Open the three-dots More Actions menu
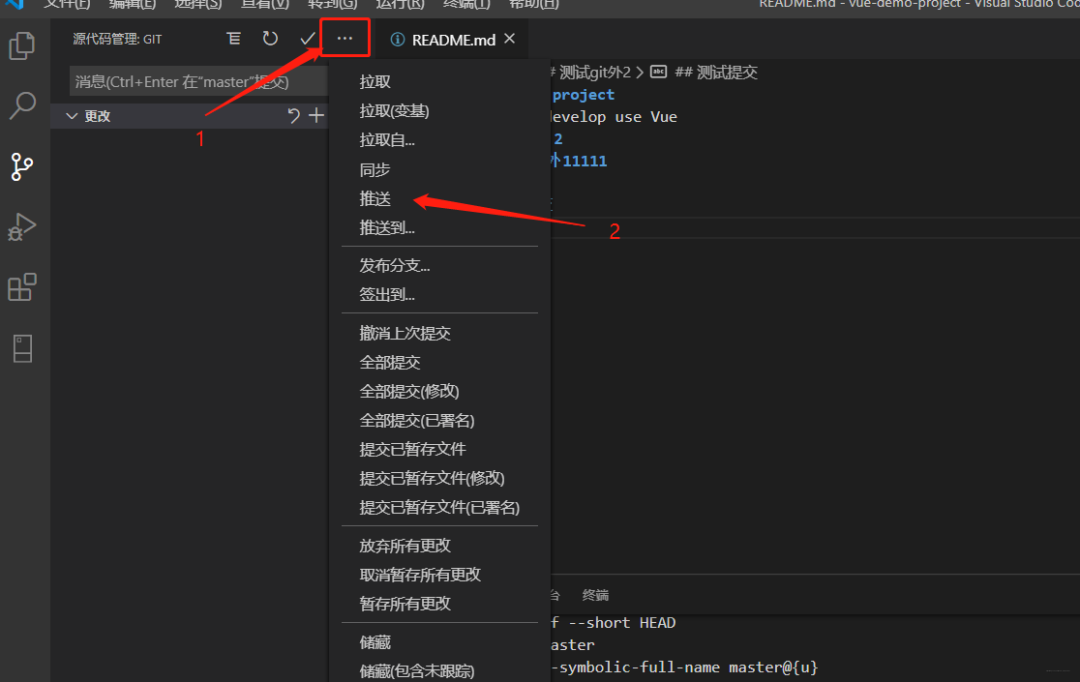Screen dimensions: 1080x682 tap(345, 39)
